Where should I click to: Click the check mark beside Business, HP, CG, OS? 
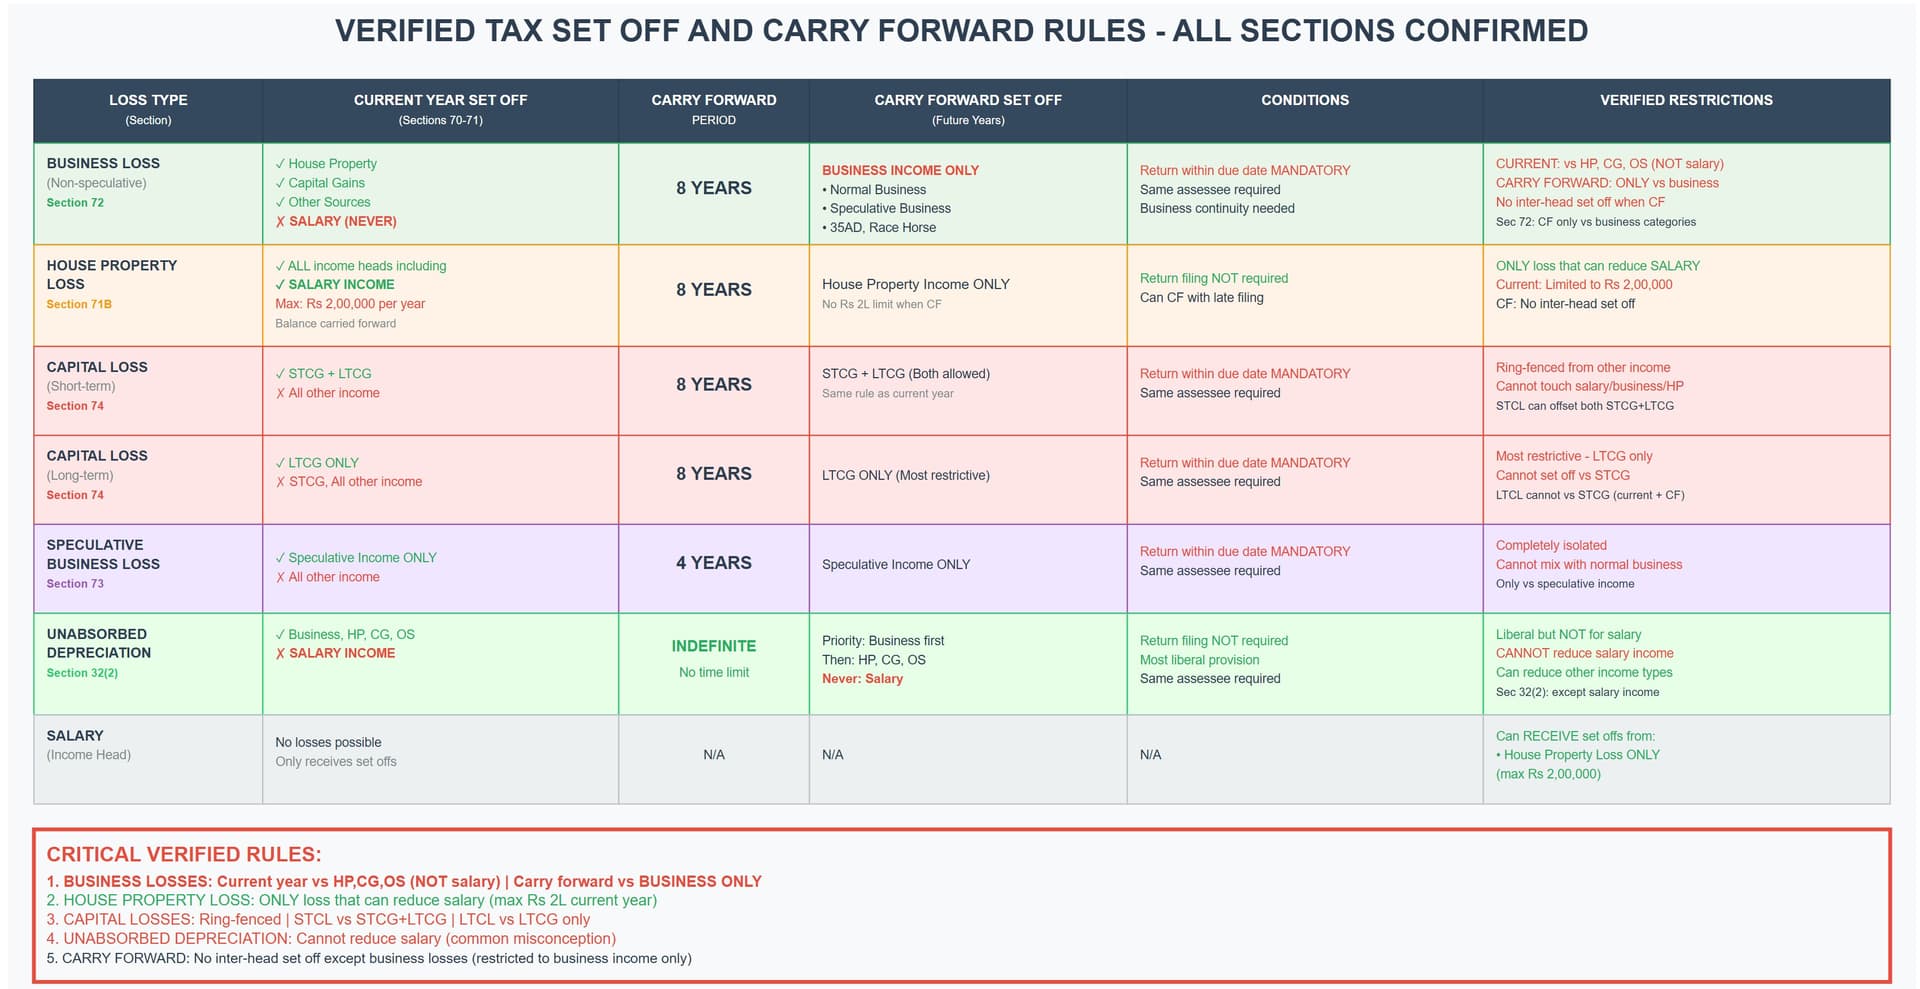pos(280,635)
